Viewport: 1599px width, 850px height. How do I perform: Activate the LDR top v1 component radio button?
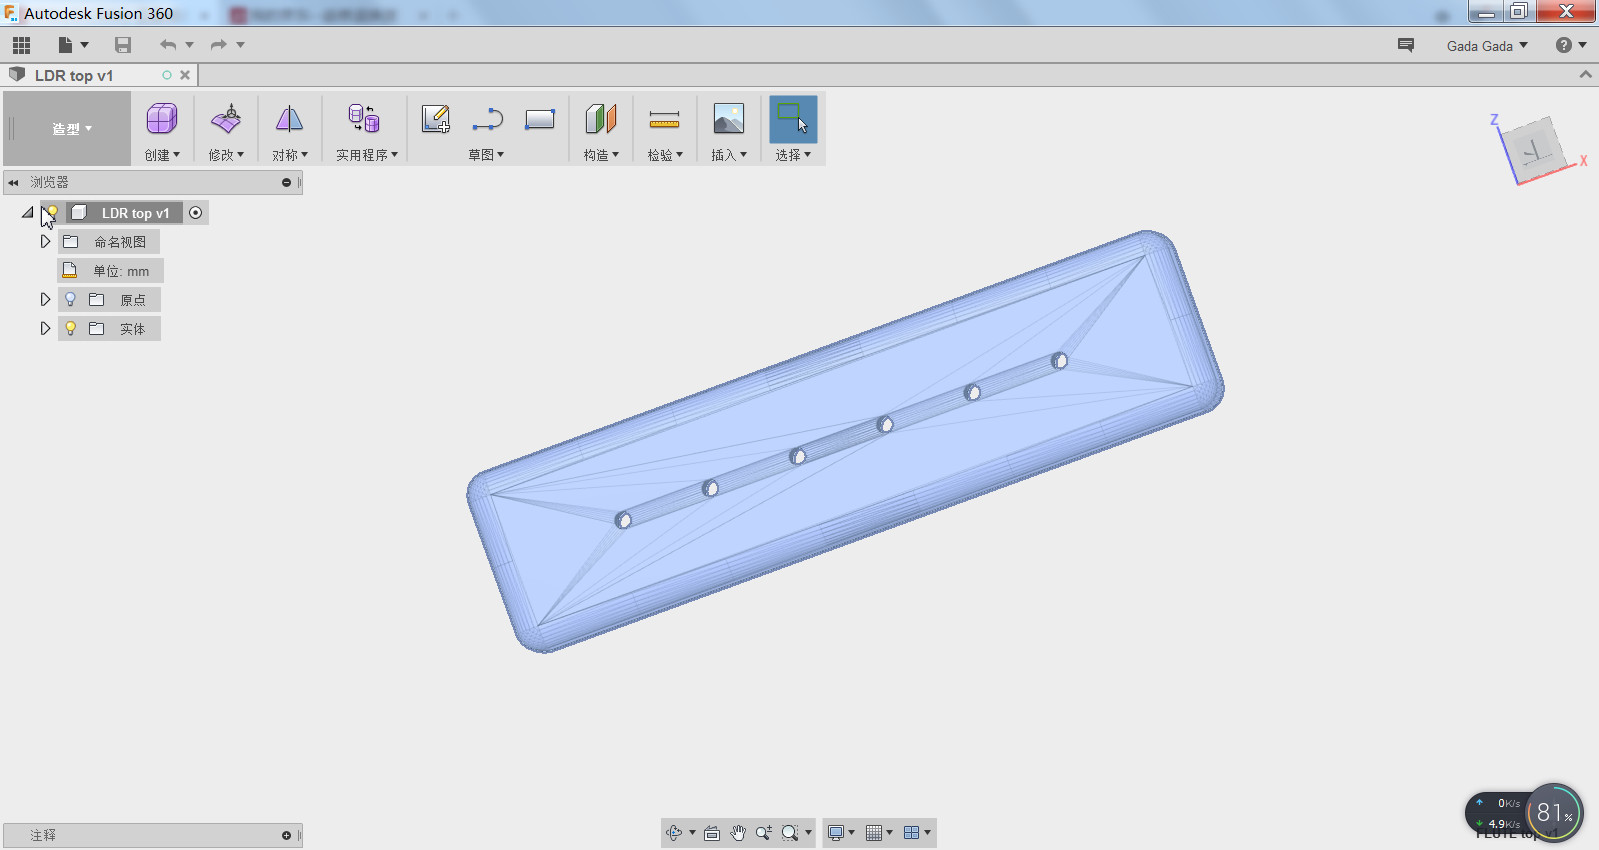tap(196, 212)
